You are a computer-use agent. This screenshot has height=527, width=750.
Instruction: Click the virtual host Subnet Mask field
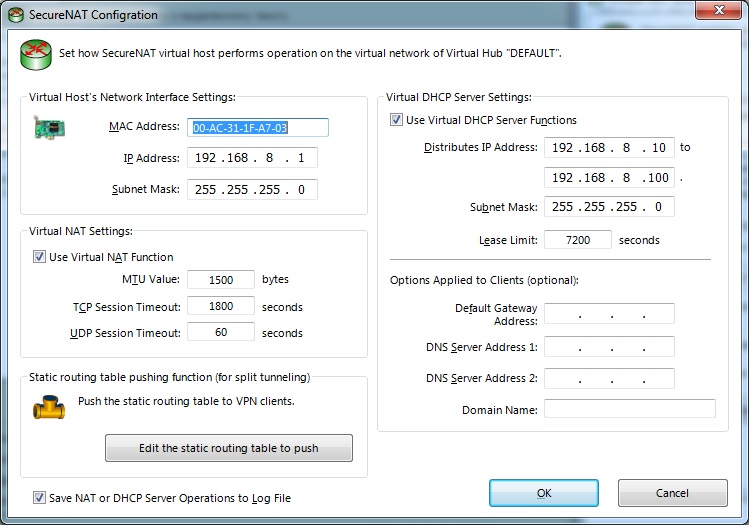[252, 190]
